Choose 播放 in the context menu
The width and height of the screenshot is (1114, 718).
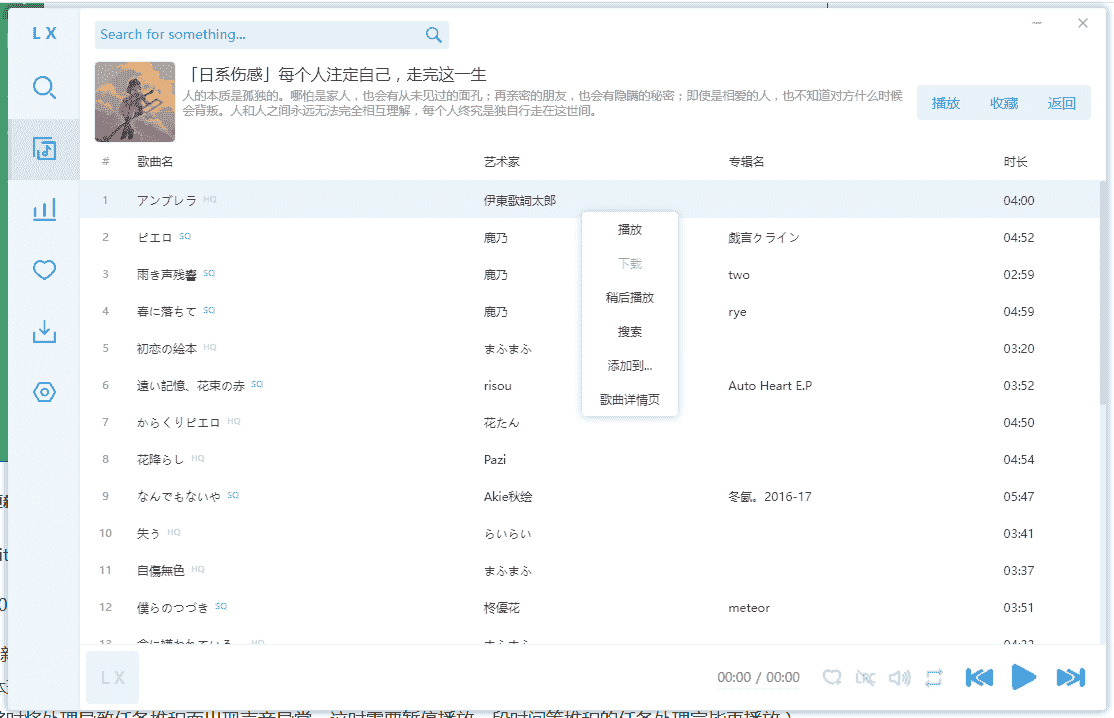pyautogui.click(x=629, y=229)
